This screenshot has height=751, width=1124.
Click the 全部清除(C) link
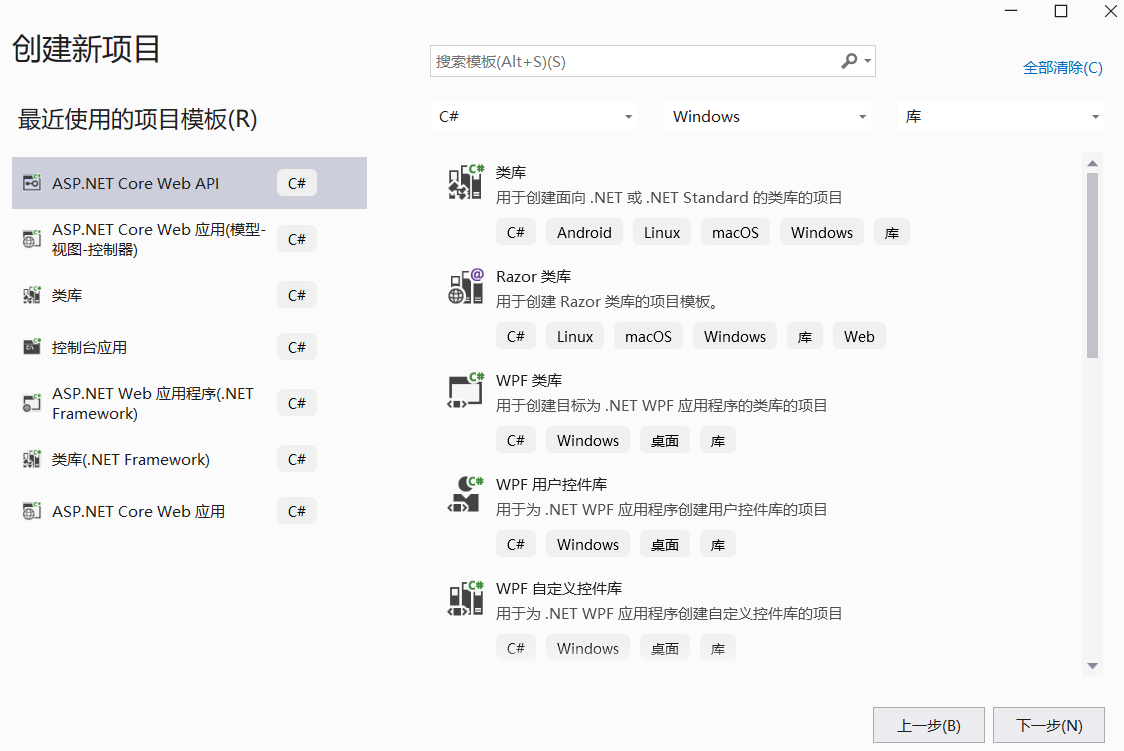tap(1062, 68)
